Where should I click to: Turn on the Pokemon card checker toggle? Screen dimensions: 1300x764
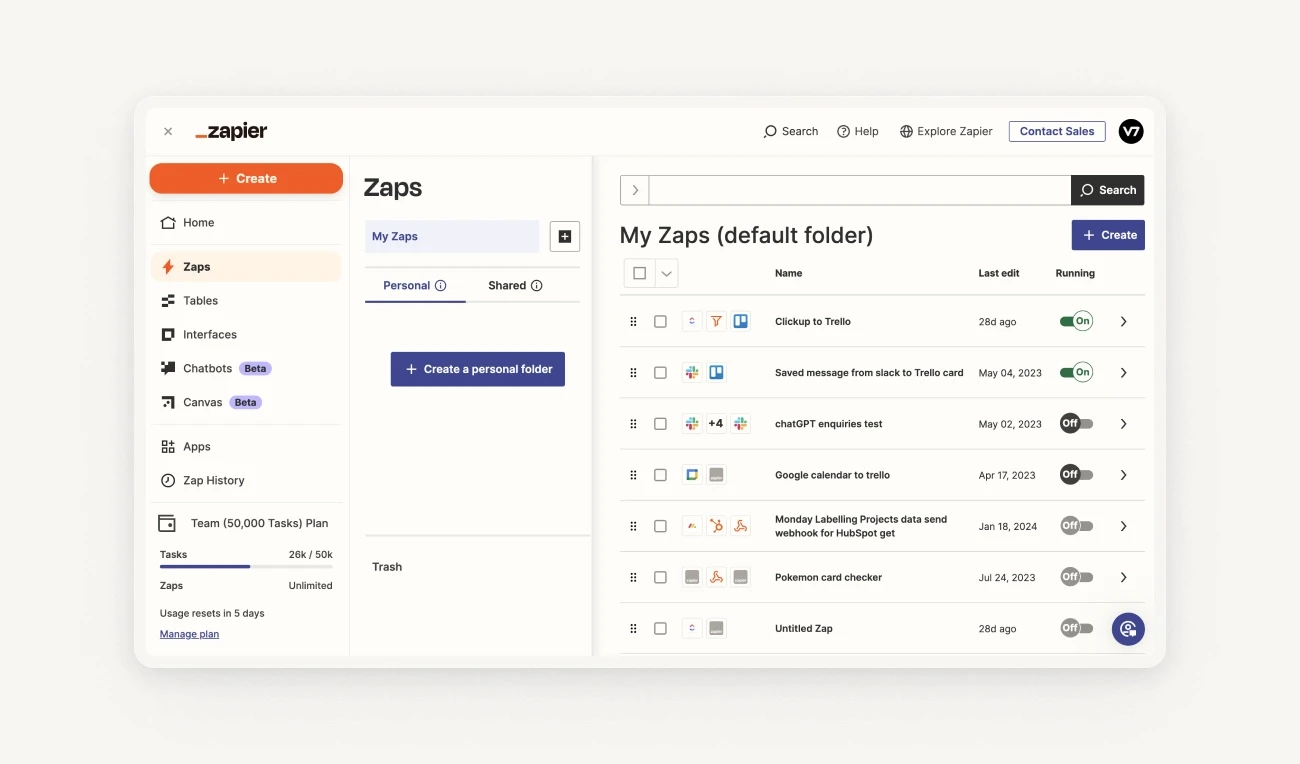pyautogui.click(x=1076, y=577)
